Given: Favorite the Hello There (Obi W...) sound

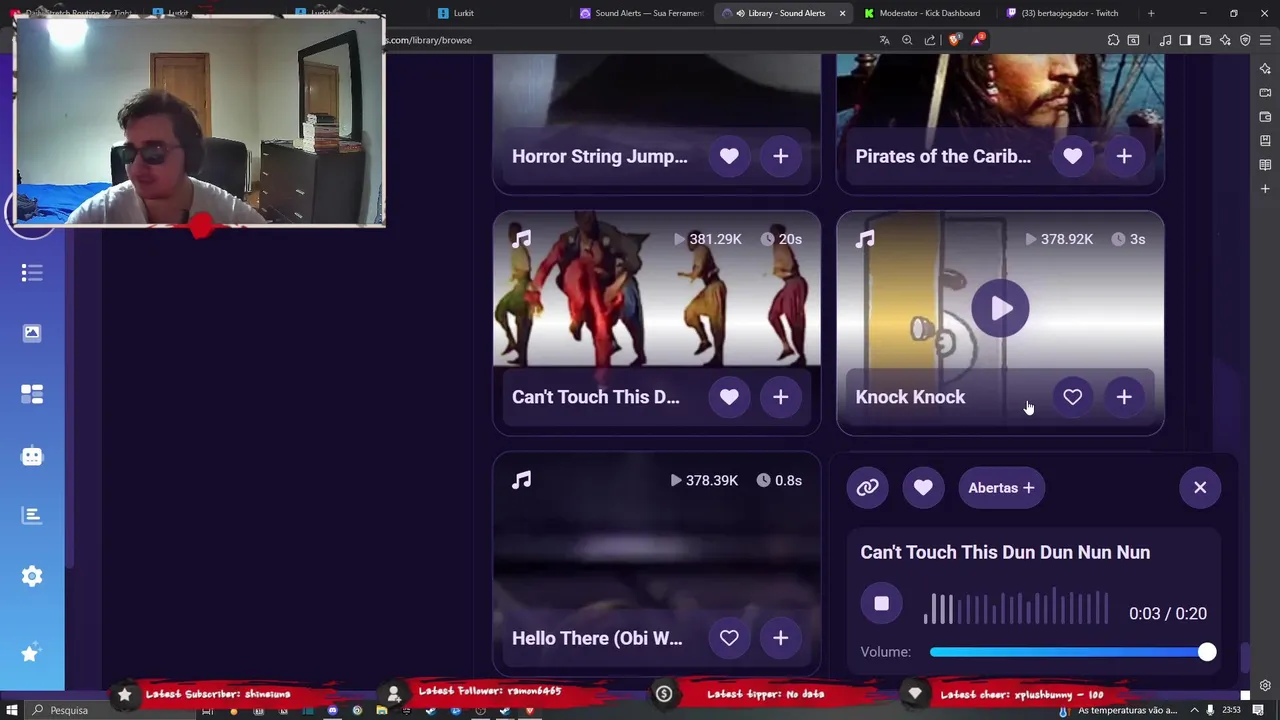Looking at the screenshot, I should [729, 638].
